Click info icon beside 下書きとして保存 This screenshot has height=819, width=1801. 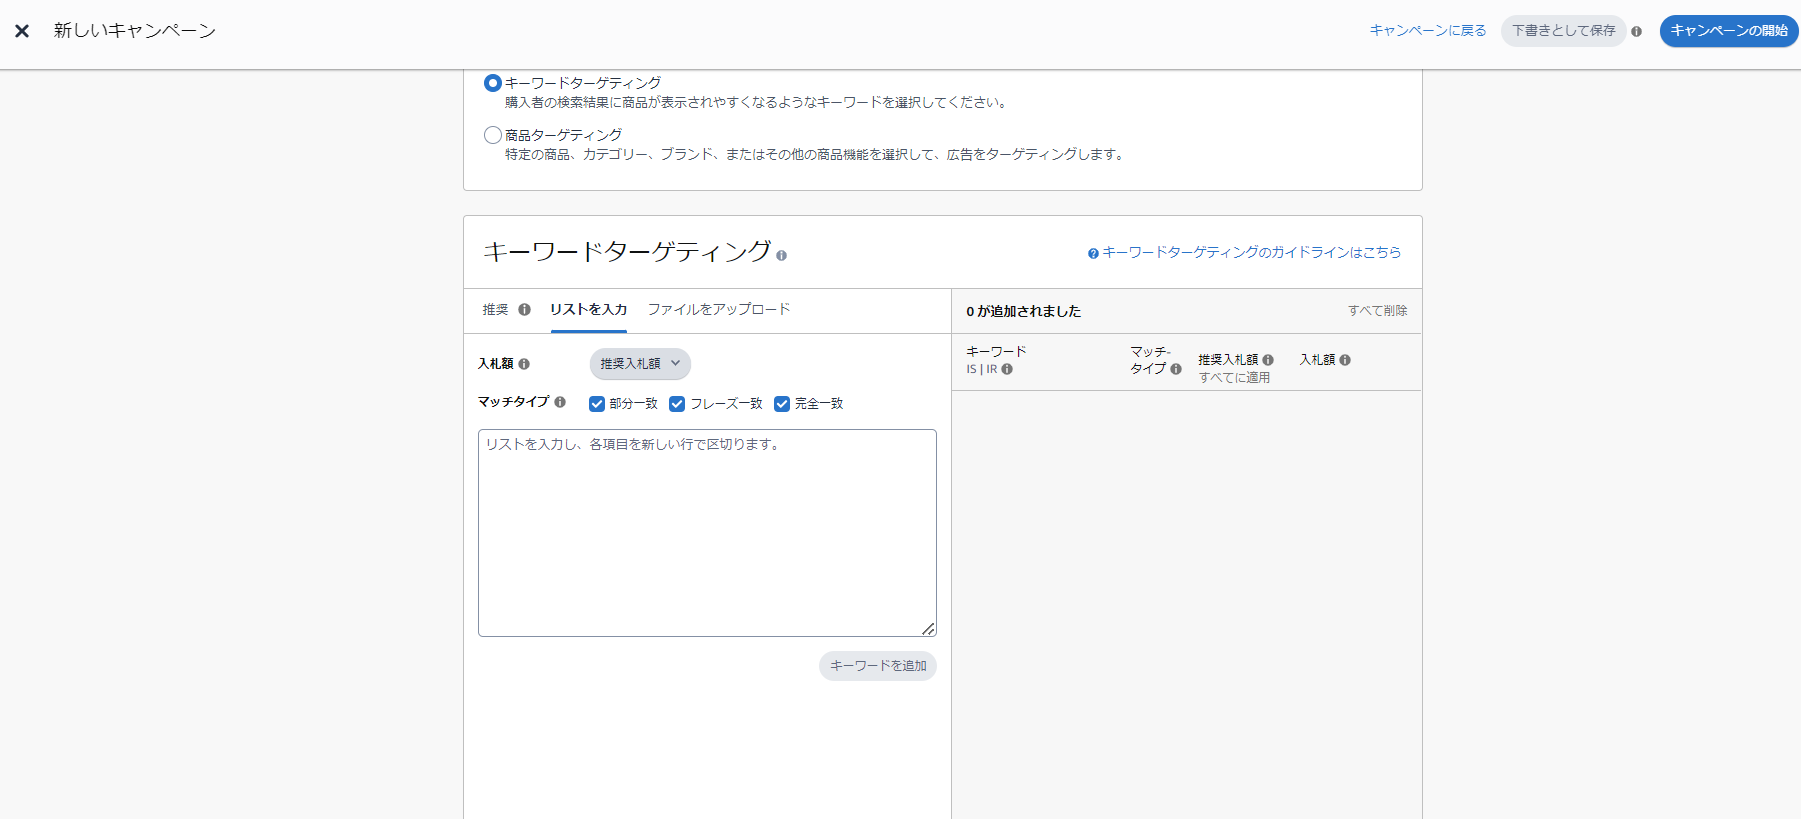pyautogui.click(x=1636, y=31)
